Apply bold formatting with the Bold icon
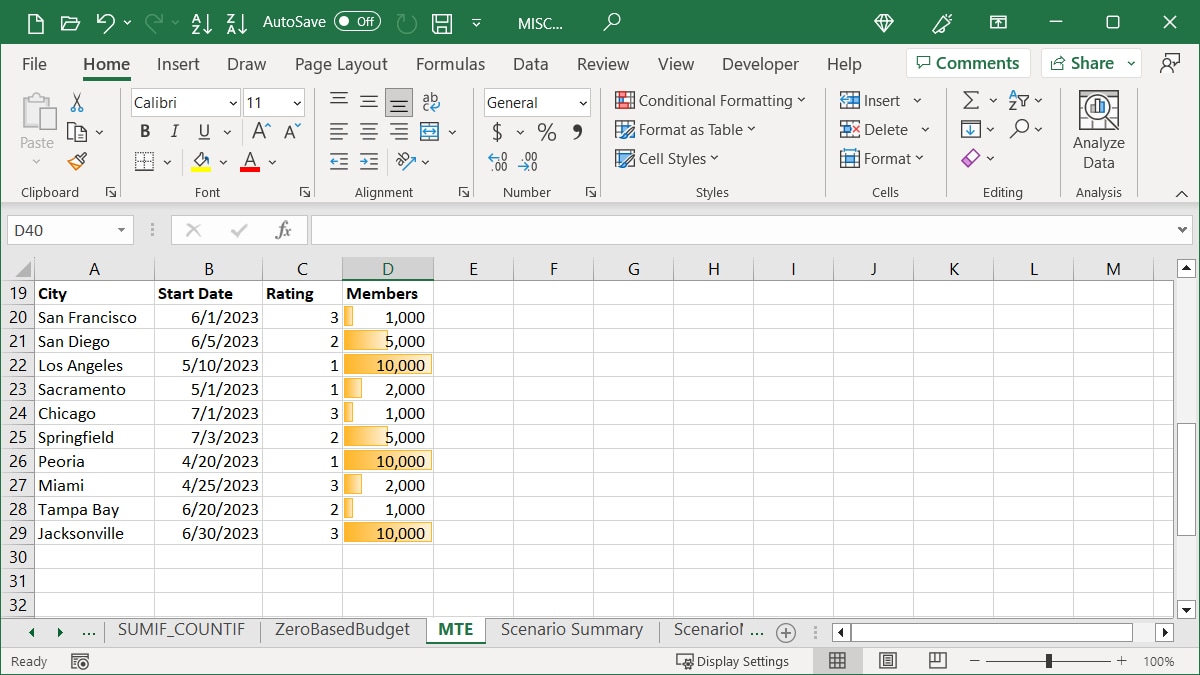 pyautogui.click(x=144, y=130)
